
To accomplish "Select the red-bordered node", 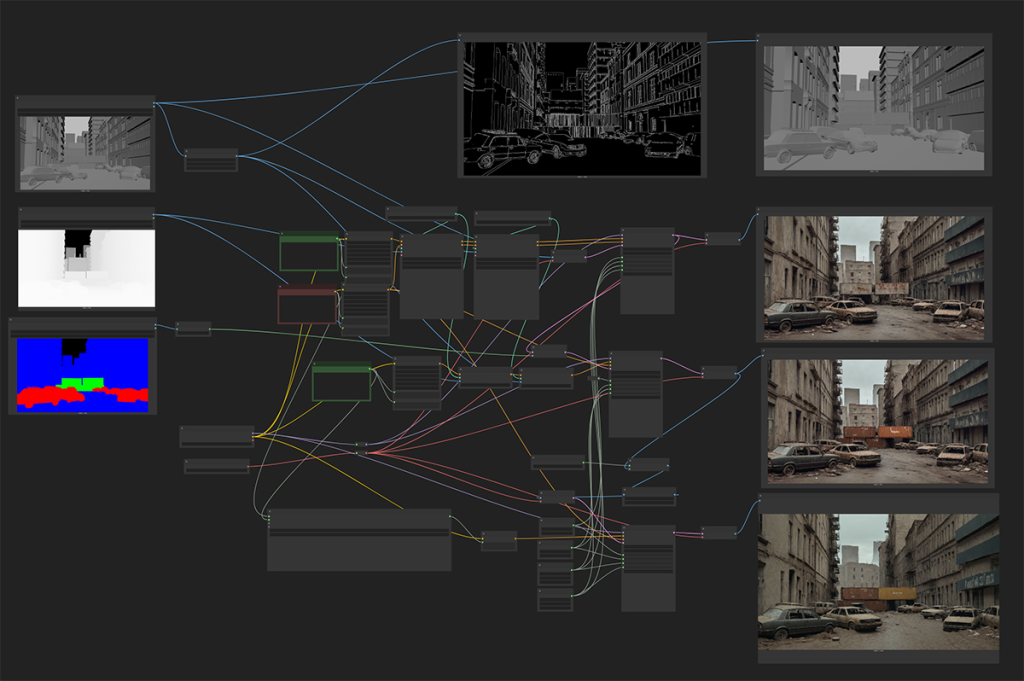I will (x=307, y=305).
